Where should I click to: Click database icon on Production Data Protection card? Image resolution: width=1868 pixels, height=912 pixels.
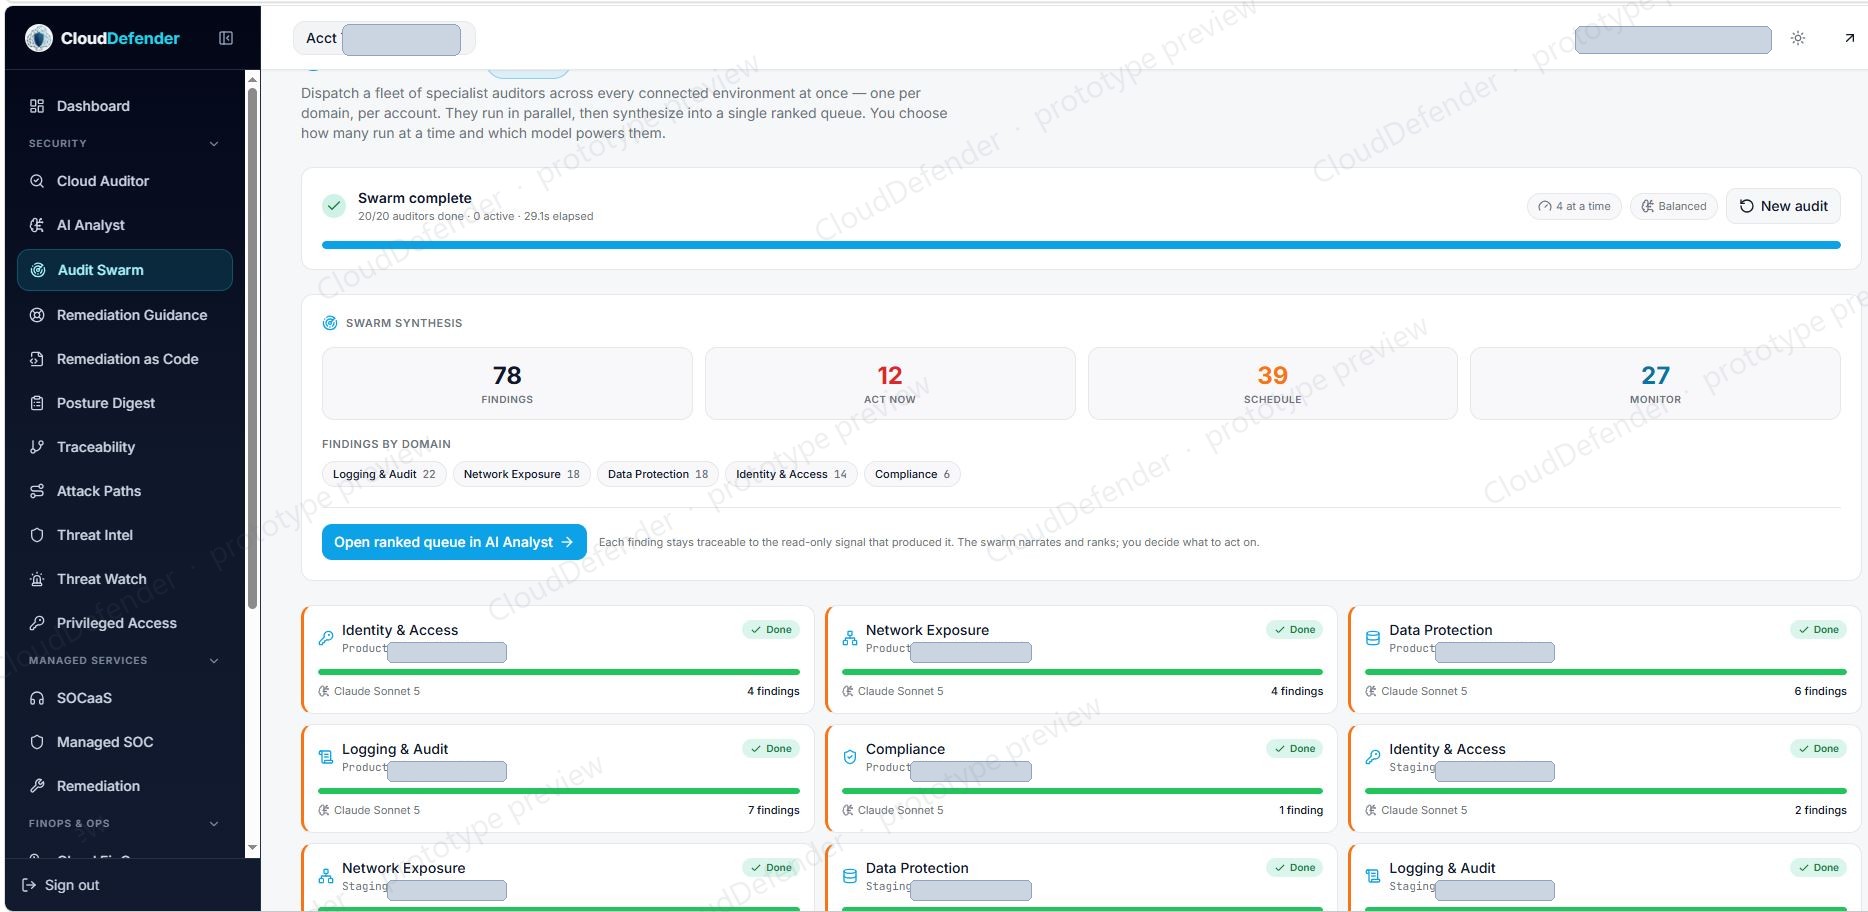[1373, 638]
